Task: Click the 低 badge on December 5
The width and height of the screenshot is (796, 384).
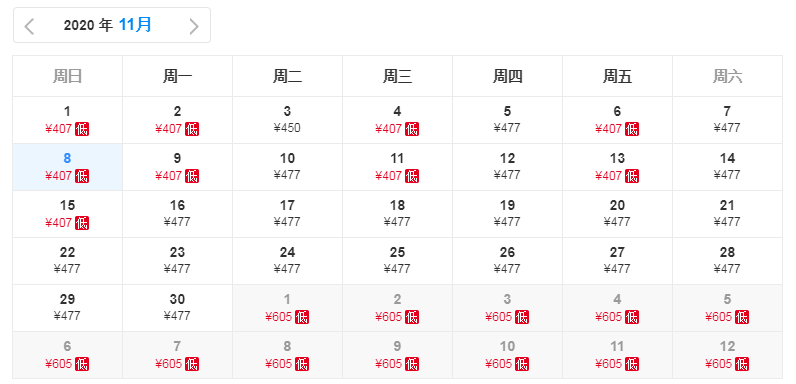Action: [x=742, y=317]
